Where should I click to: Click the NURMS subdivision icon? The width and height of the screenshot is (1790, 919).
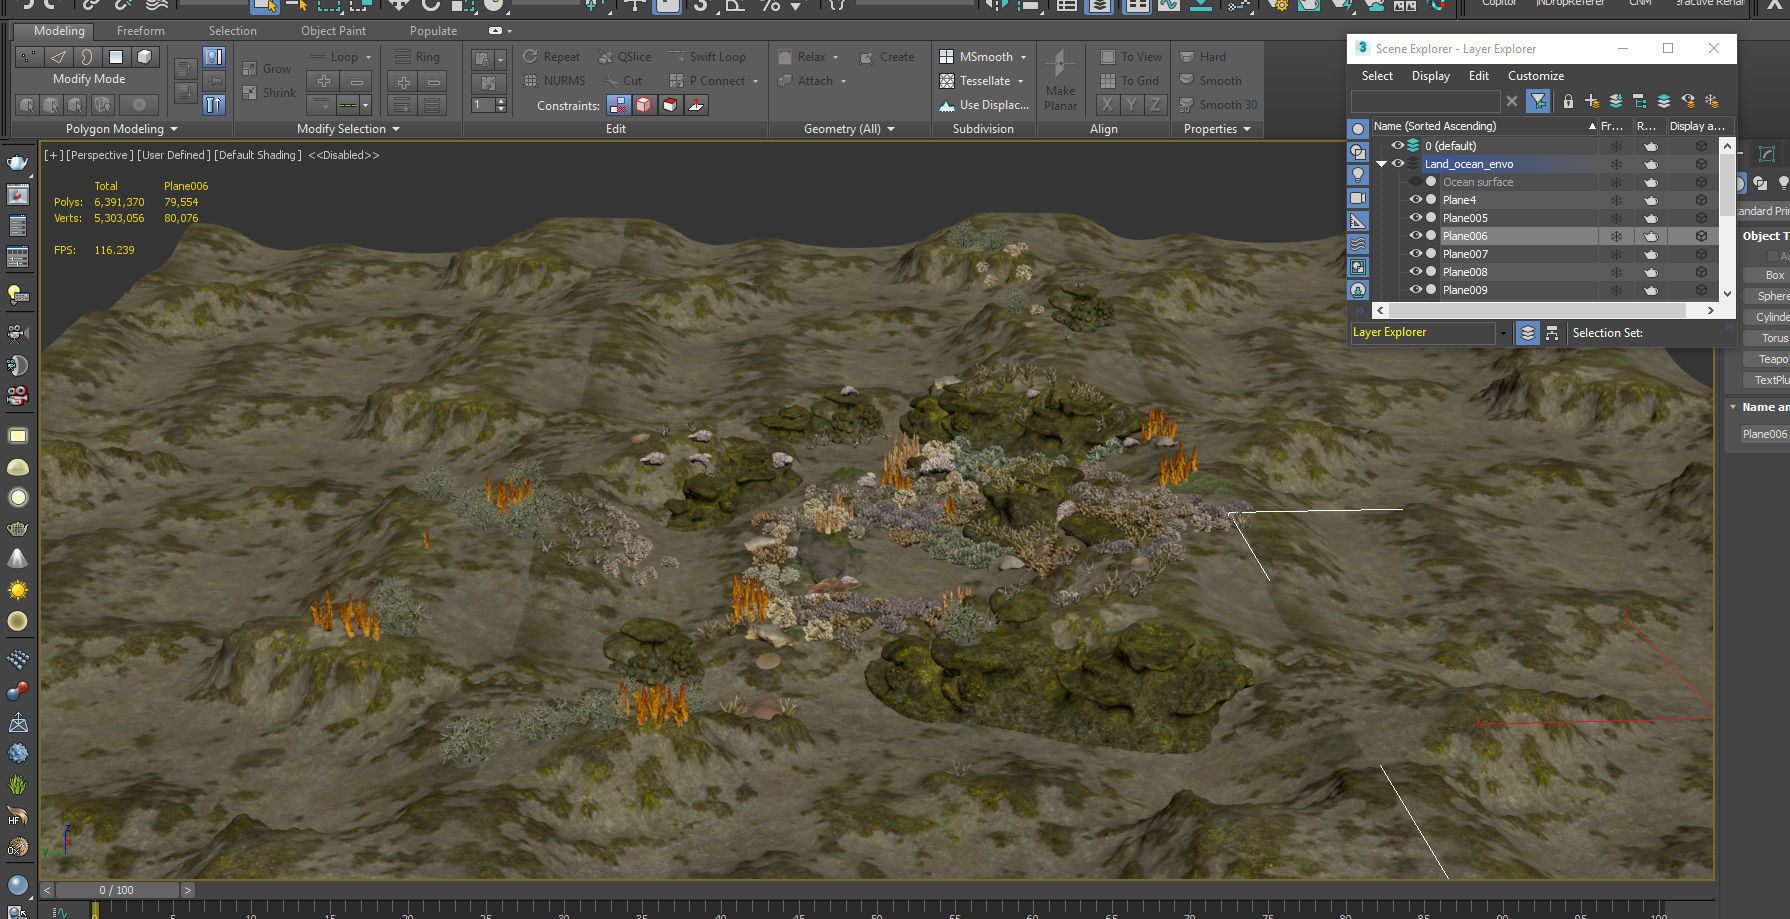point(531,81)
